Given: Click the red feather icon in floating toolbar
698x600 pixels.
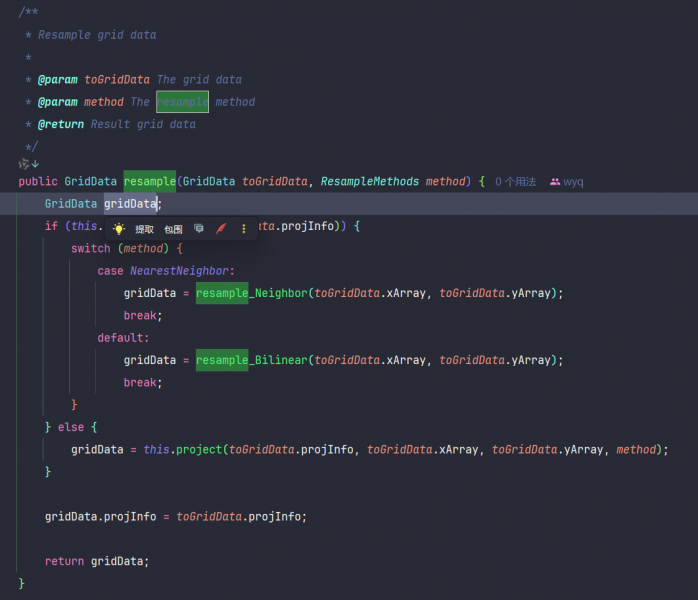Looking at the screenshot, I should coord(221,229).
